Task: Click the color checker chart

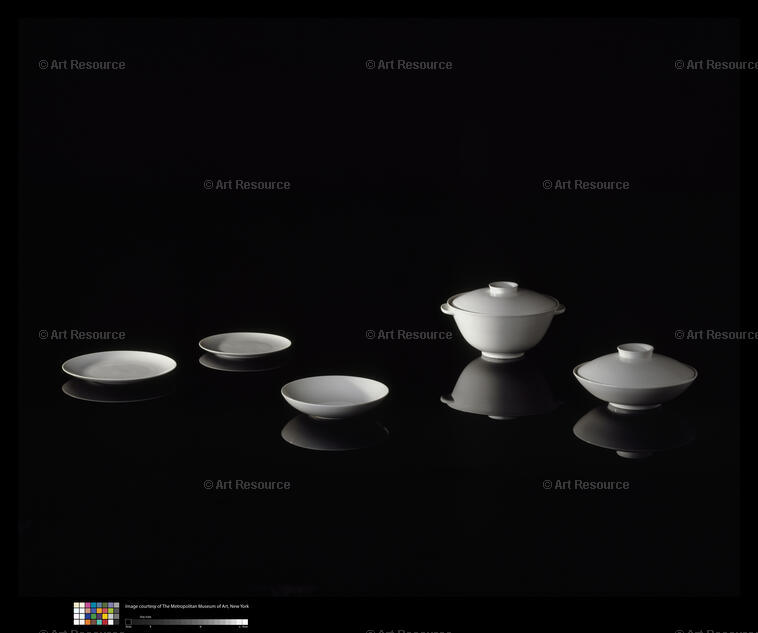Action: [96, 613]
